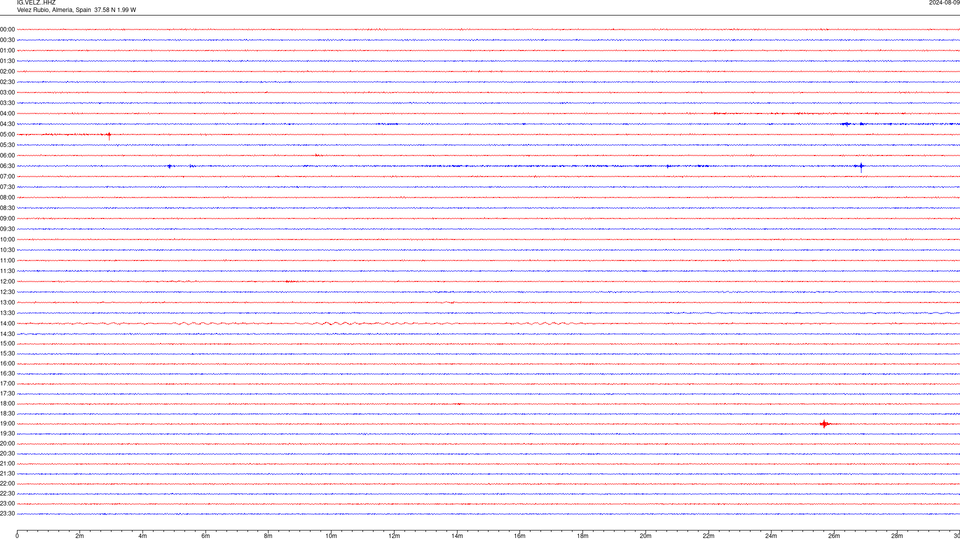Click the 20m tick label on time axis
960x540 pixels.
point(646,536)
